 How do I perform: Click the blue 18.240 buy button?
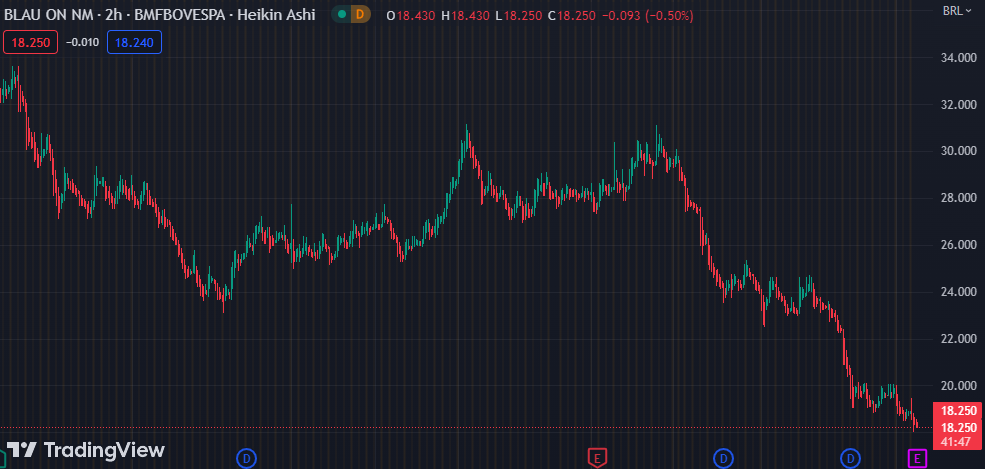(x=134, y=43)
